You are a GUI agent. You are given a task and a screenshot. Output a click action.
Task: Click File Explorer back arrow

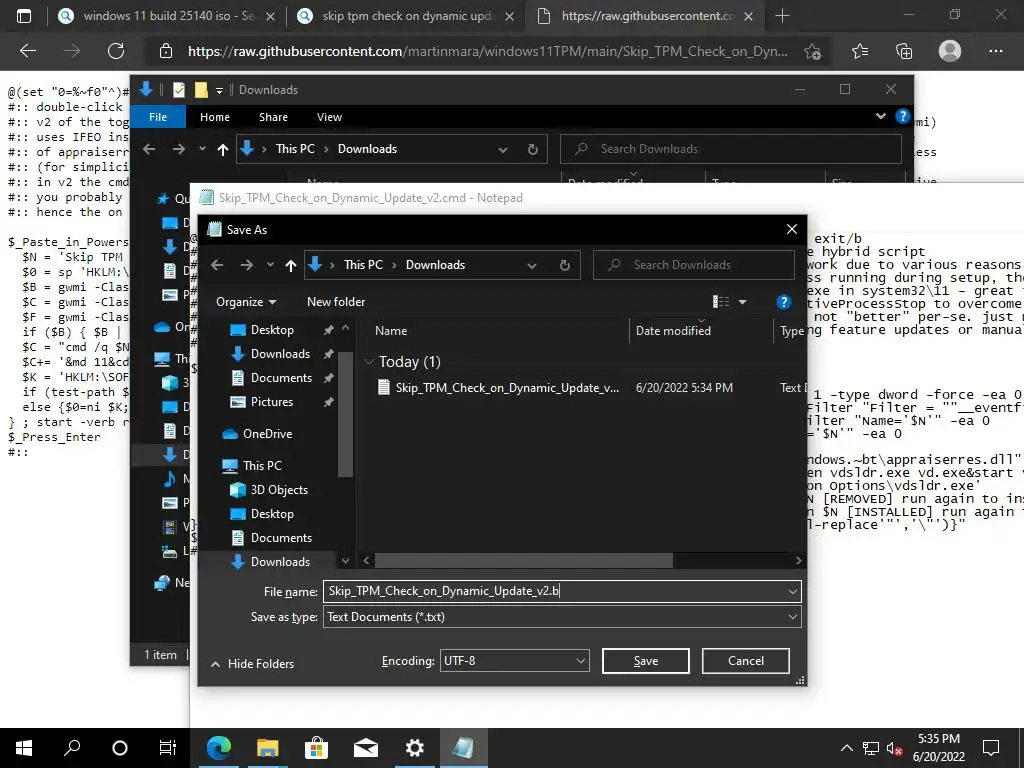tap(149, 149)
